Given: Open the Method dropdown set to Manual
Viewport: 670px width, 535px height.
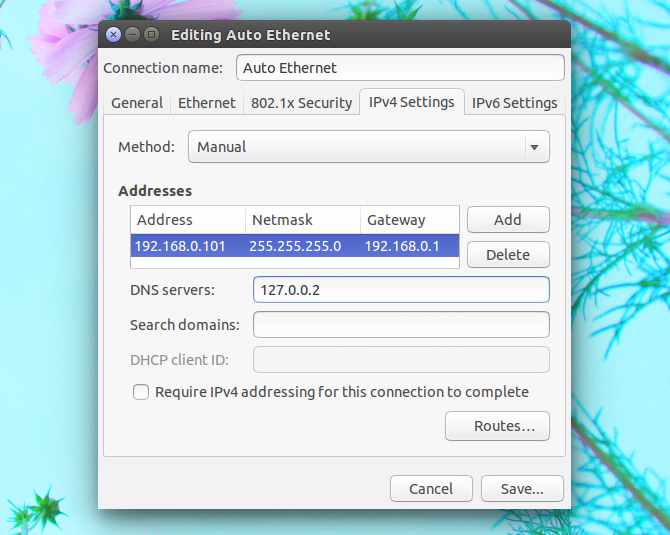Looking at the screenshot, I should tap(369, 147).
